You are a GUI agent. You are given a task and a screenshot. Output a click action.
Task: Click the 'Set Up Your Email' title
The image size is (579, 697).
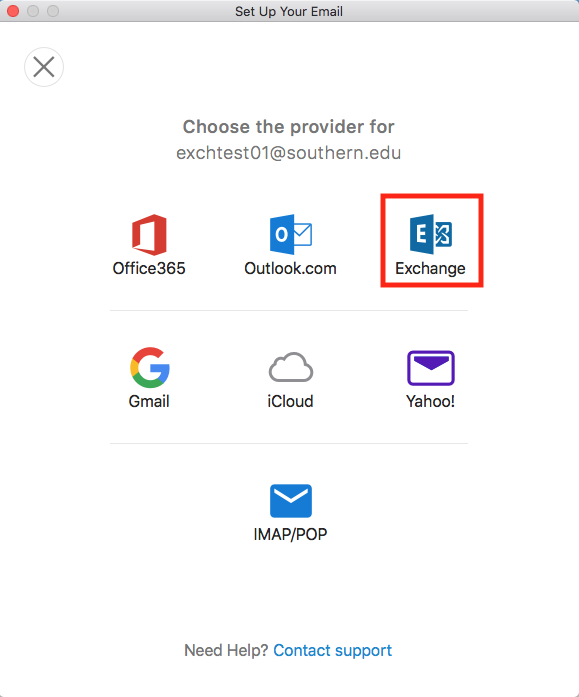[x=289, y=11]
